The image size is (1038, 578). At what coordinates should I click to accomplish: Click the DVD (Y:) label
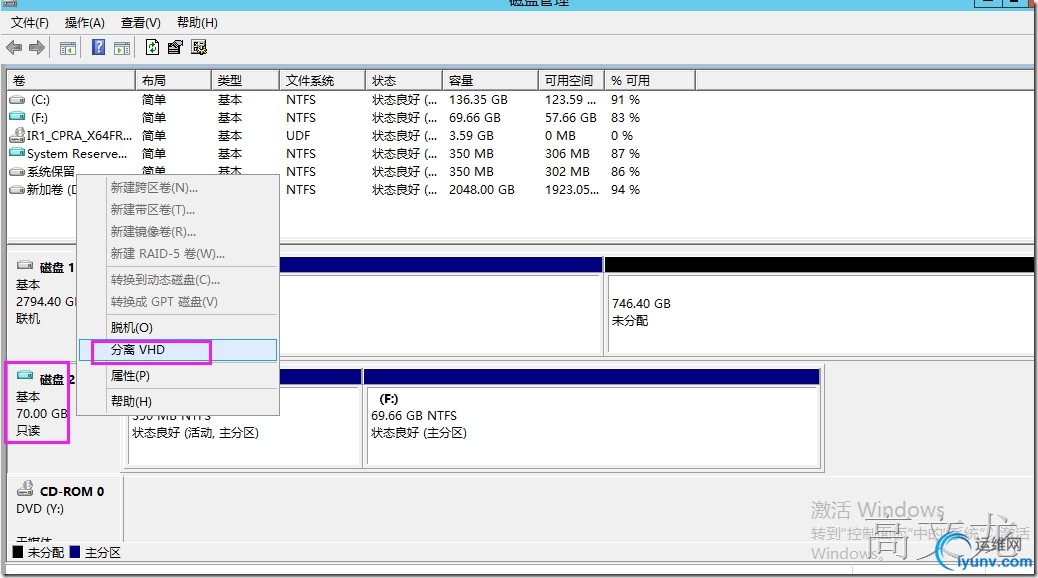pos(40,508)
